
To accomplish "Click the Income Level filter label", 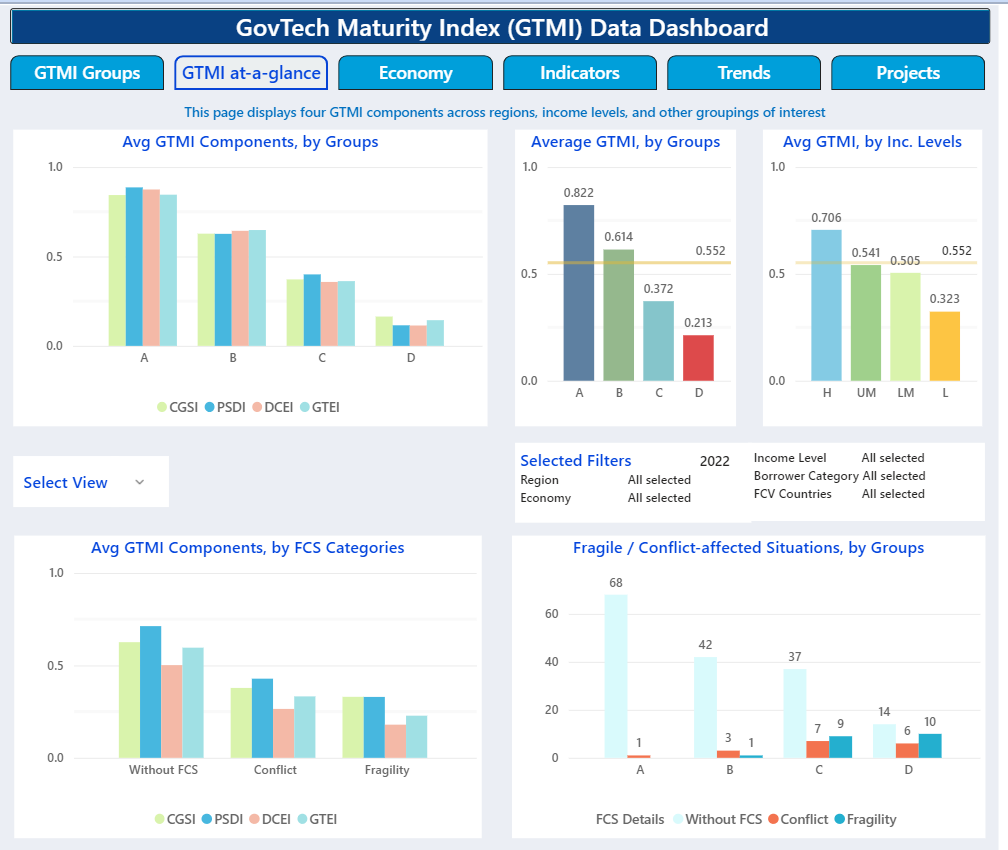I will tap(789, 458).
